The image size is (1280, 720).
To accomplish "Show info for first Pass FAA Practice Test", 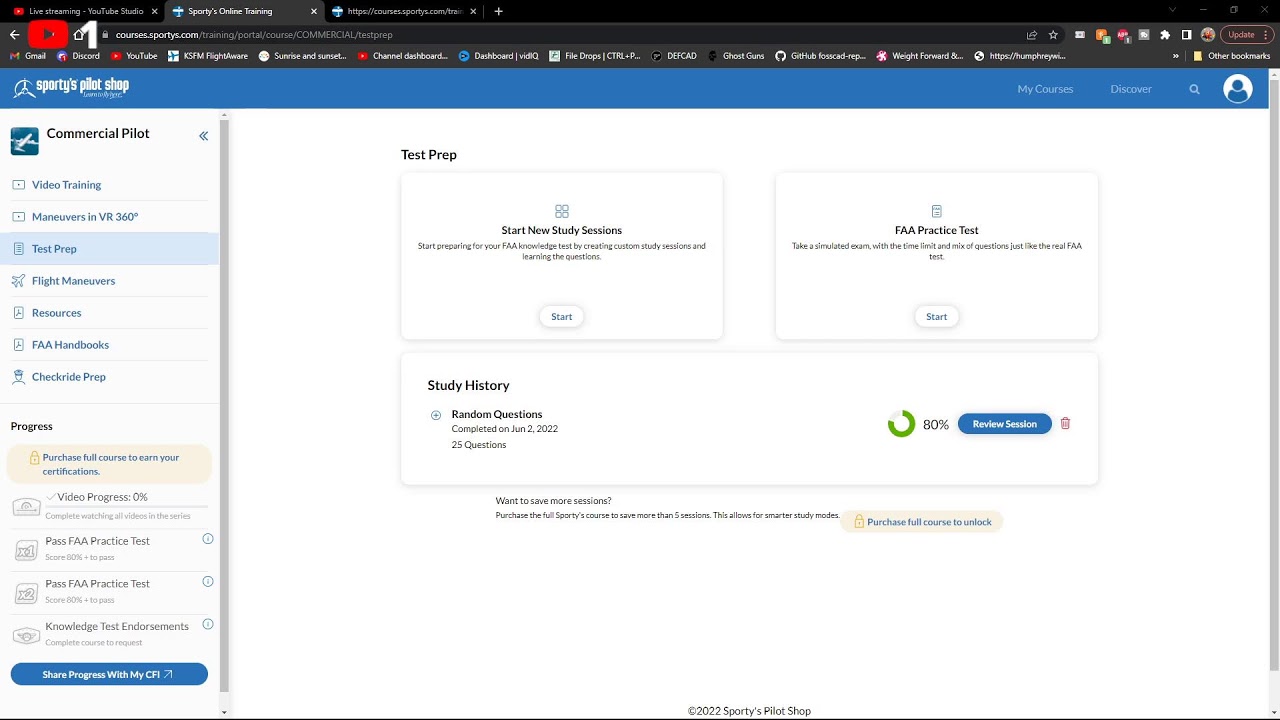I will tap(208, 539).
